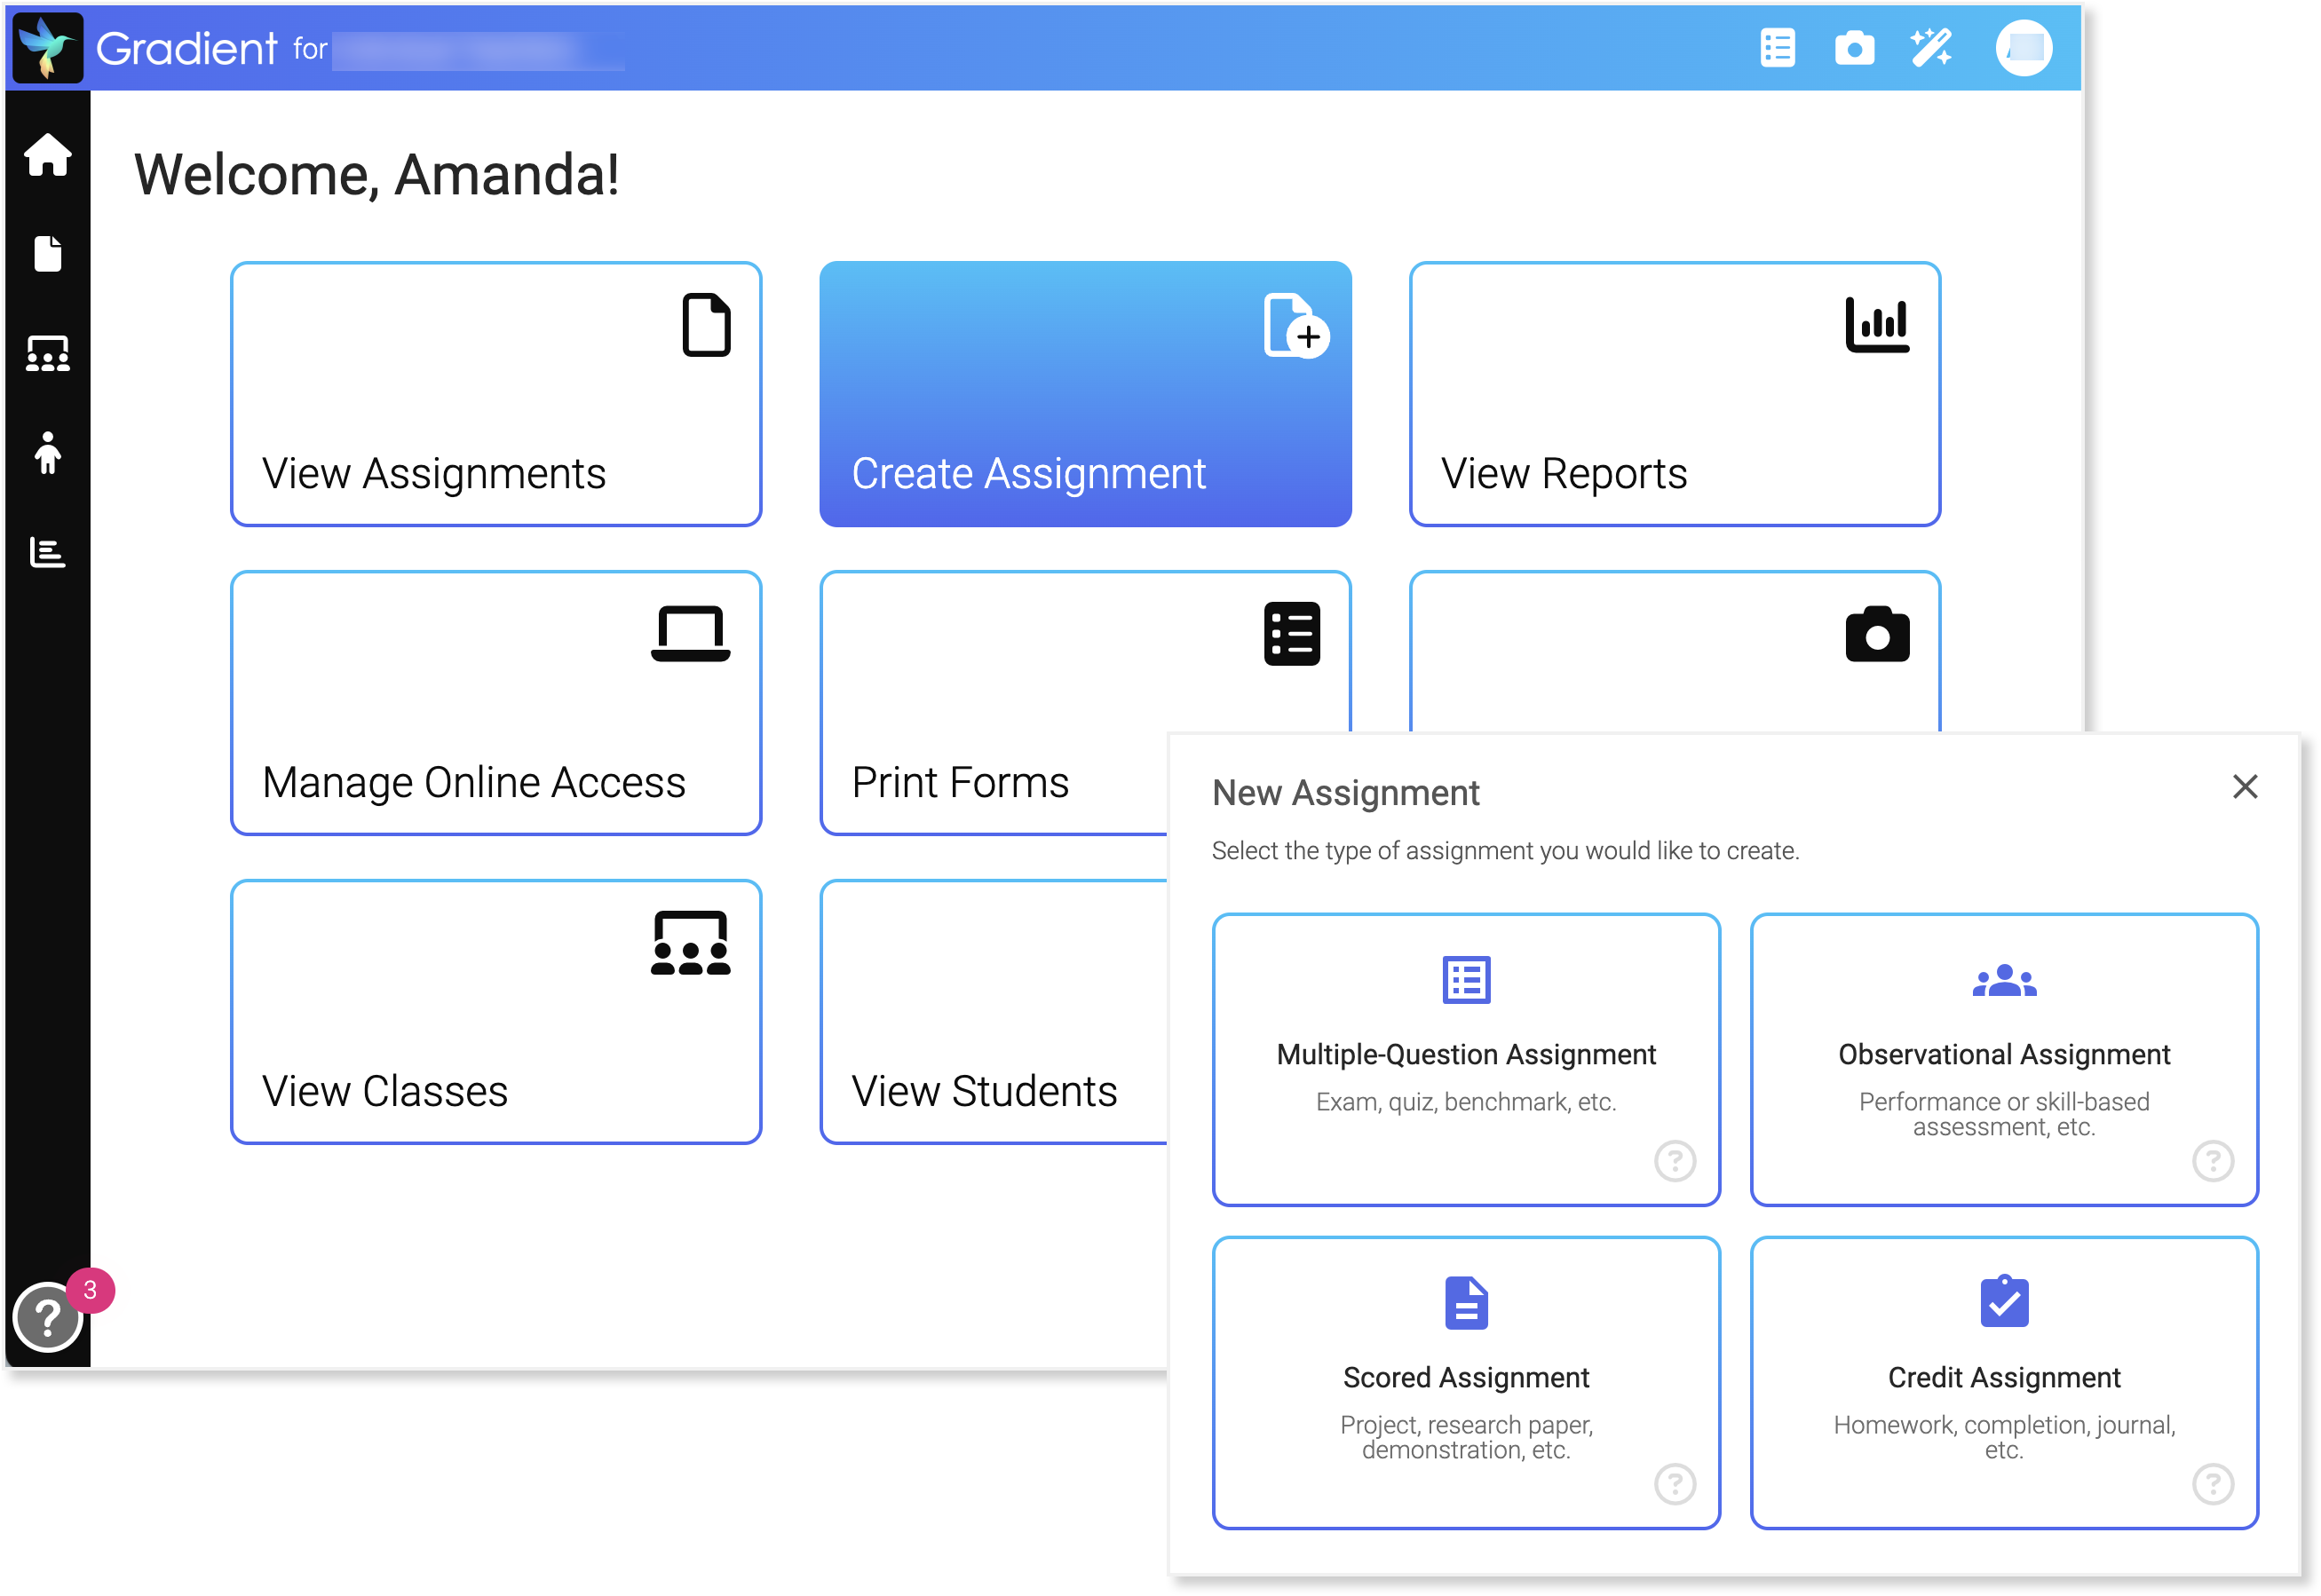Close the New Assignment dialog
Image resolution: width=2321 pixels, height=1596 pixels.
pyautogui.click(x=2246, y=787)
